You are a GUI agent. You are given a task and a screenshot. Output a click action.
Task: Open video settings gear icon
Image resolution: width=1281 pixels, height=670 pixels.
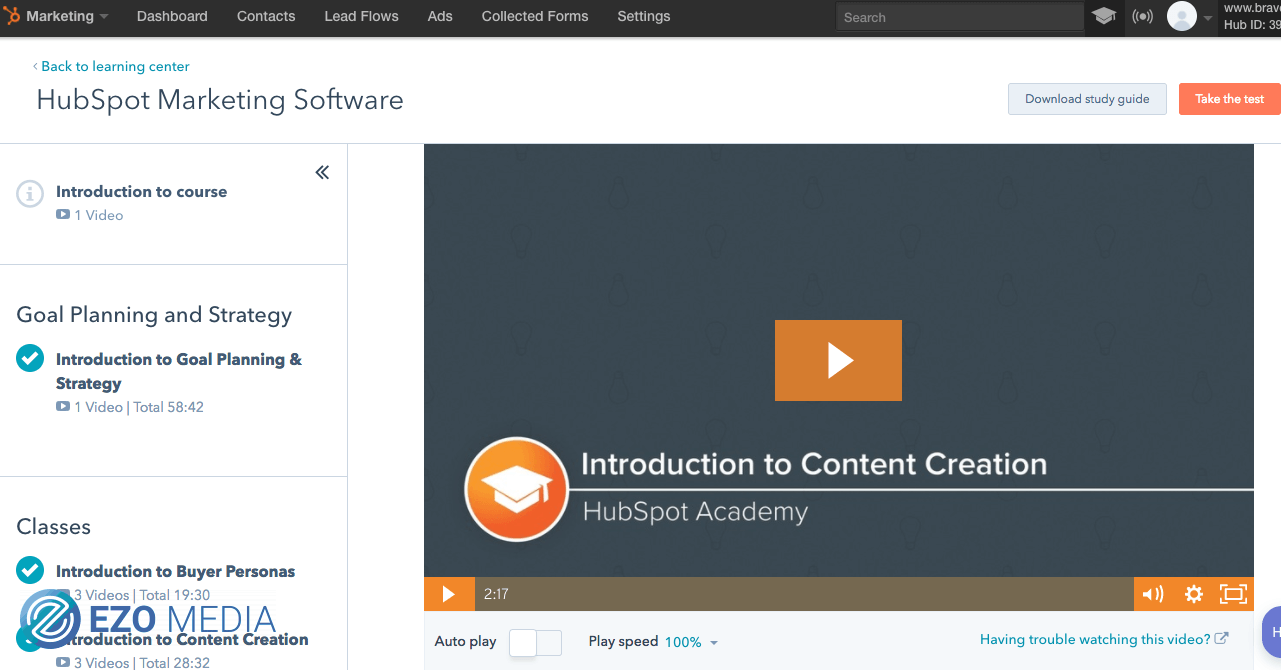click(1193, 594)
